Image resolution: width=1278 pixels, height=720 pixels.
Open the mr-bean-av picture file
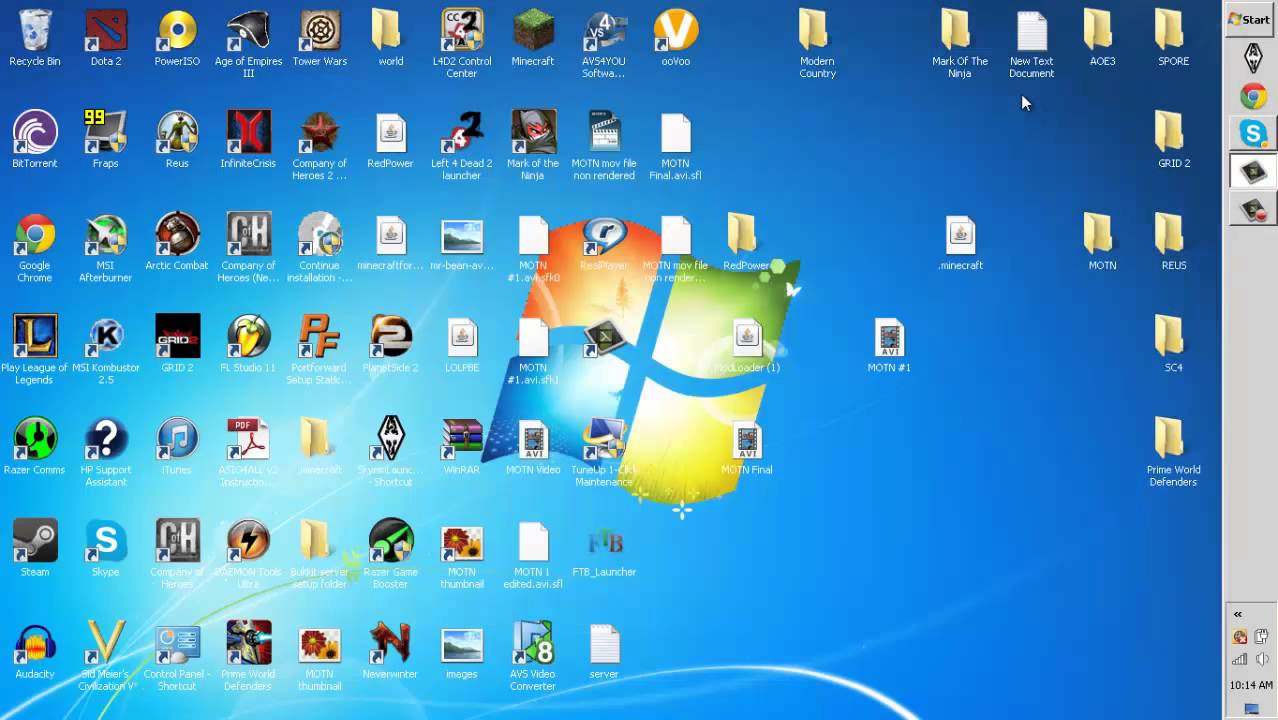(x=462, y=236)
